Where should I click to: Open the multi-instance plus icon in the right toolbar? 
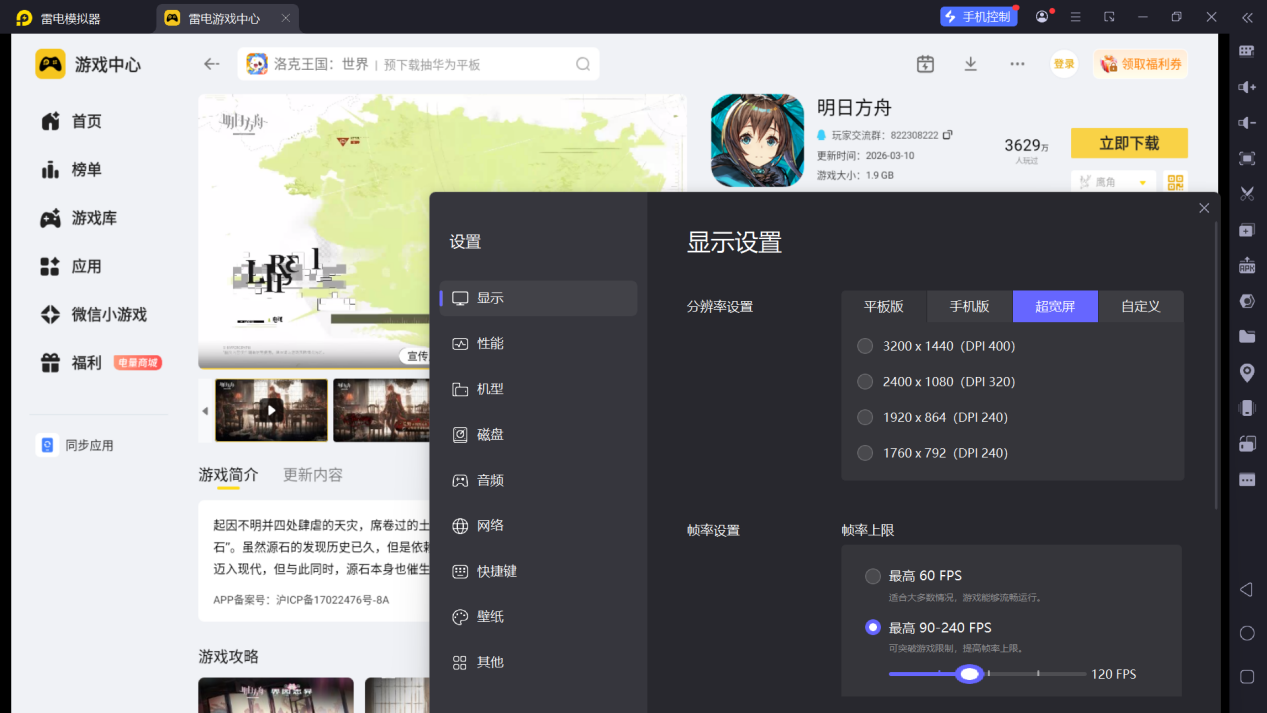(x=1246, y=230)
